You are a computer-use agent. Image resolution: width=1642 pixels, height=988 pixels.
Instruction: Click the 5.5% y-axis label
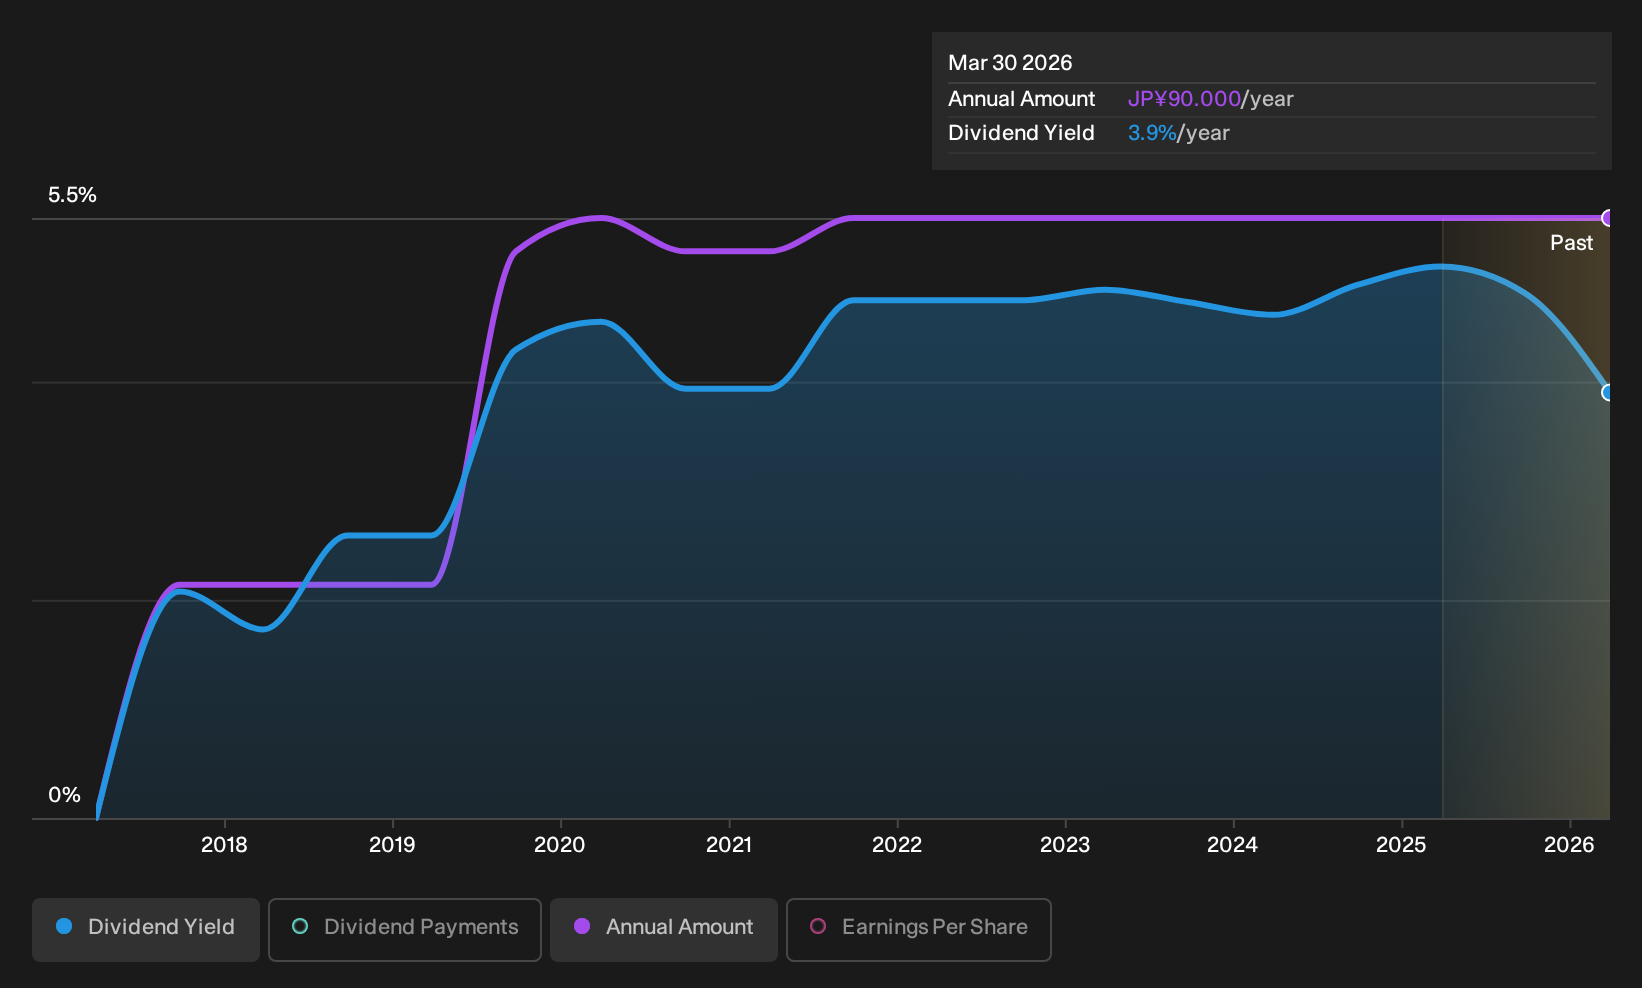pos(73,195)
